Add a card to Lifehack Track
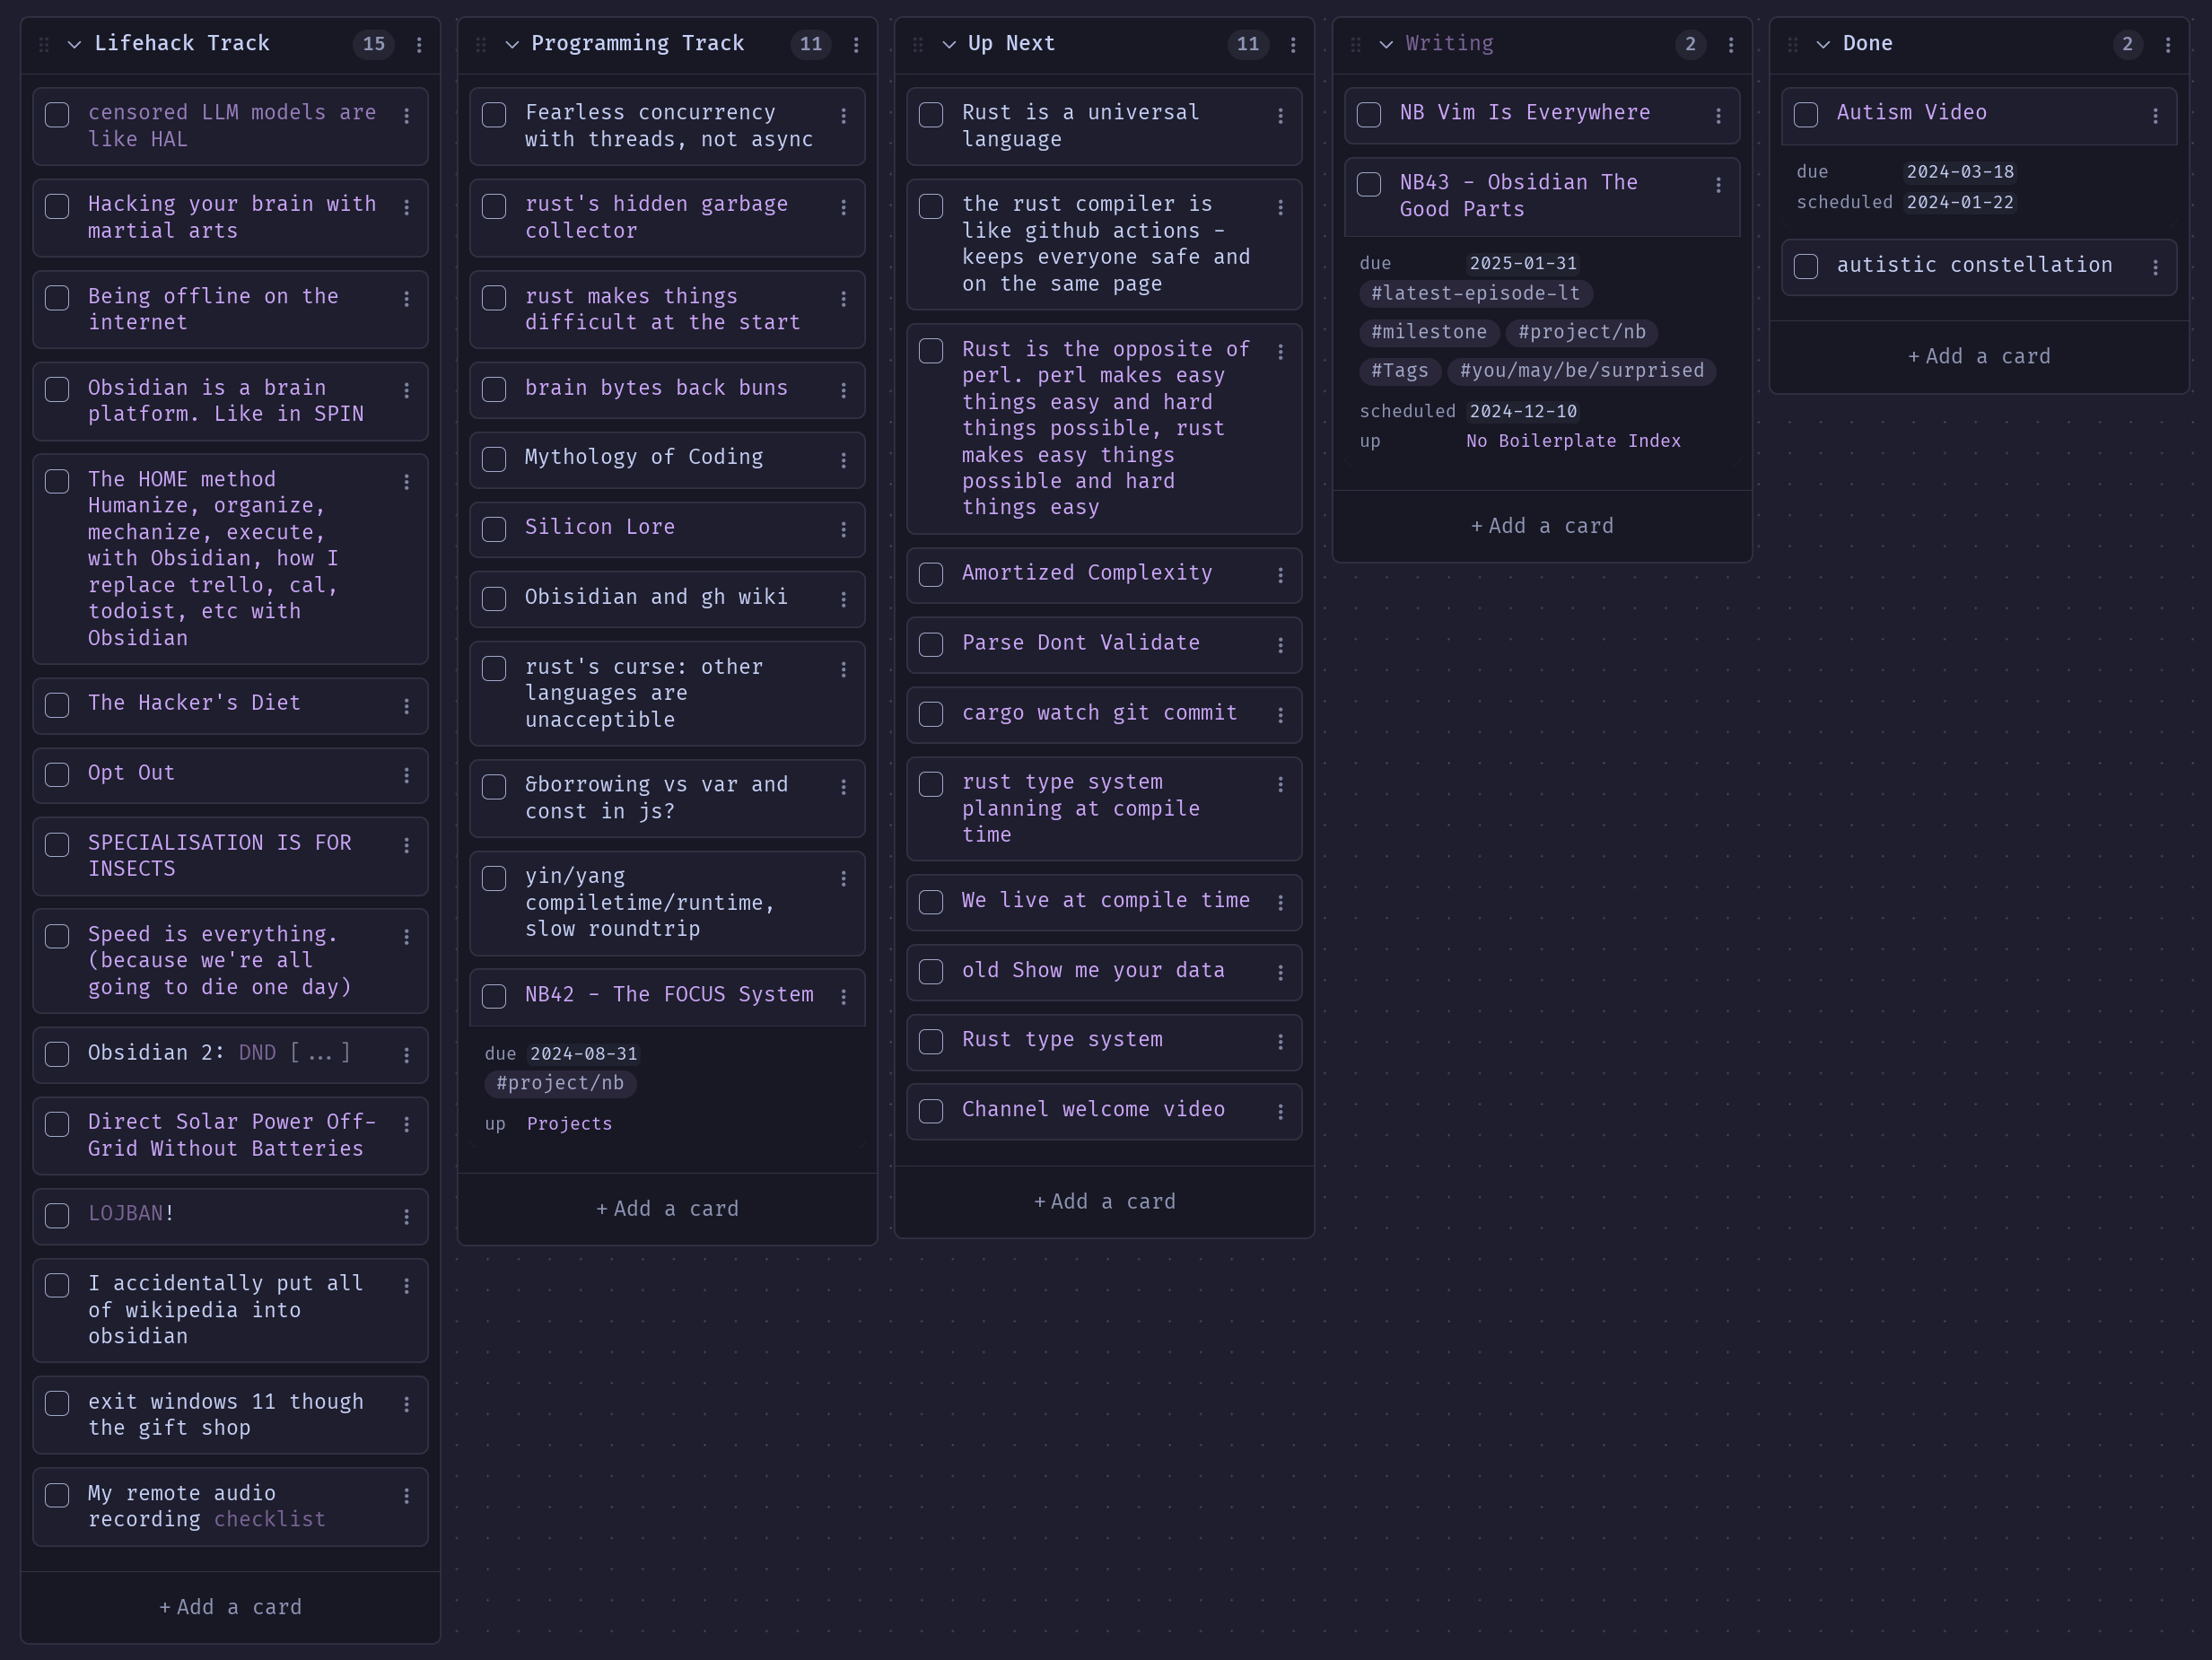Screen dimensions: 2212x1660 click(230, 1607)
